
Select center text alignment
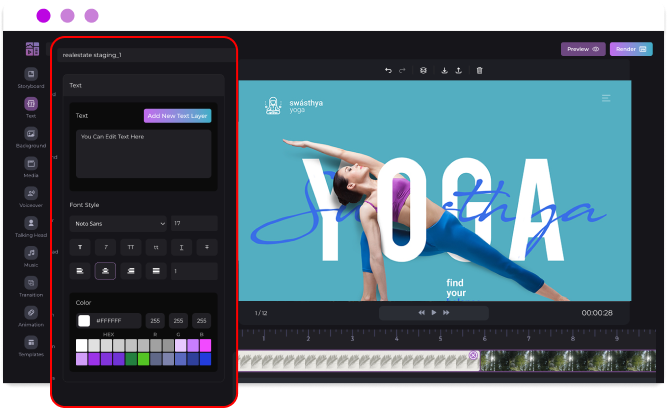pyautogui.click(x=105, y=271)
